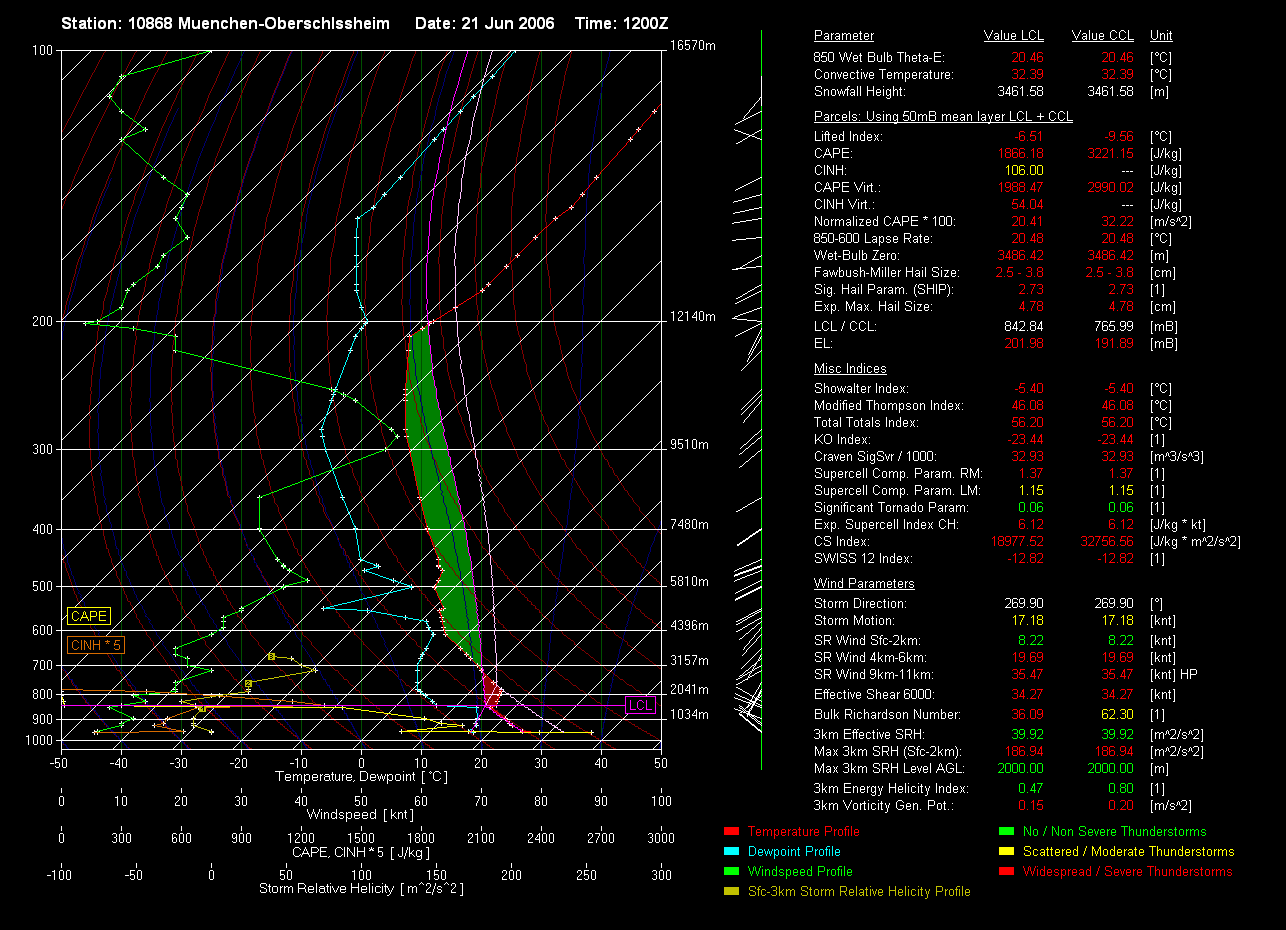Screen dimensions: 1286x930
Task: Click the orange CINH * 5 label box
Action: click(96, 646)
